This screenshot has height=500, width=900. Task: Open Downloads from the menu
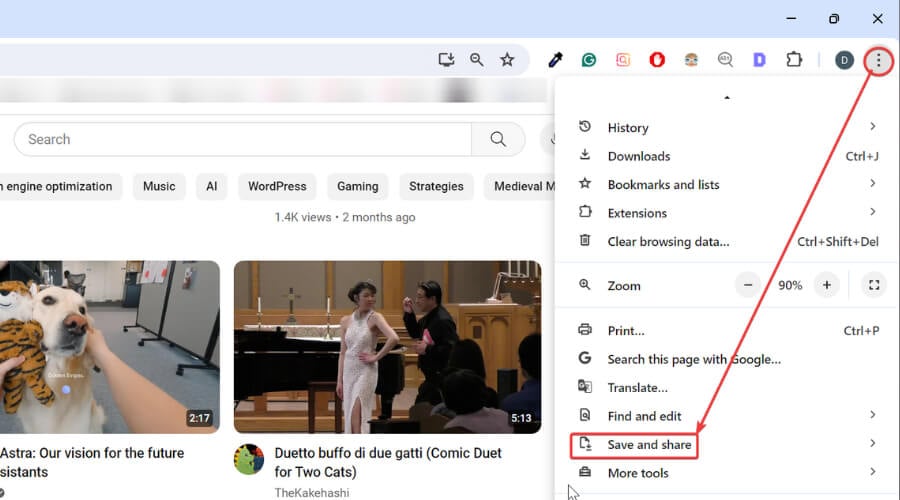727,156
